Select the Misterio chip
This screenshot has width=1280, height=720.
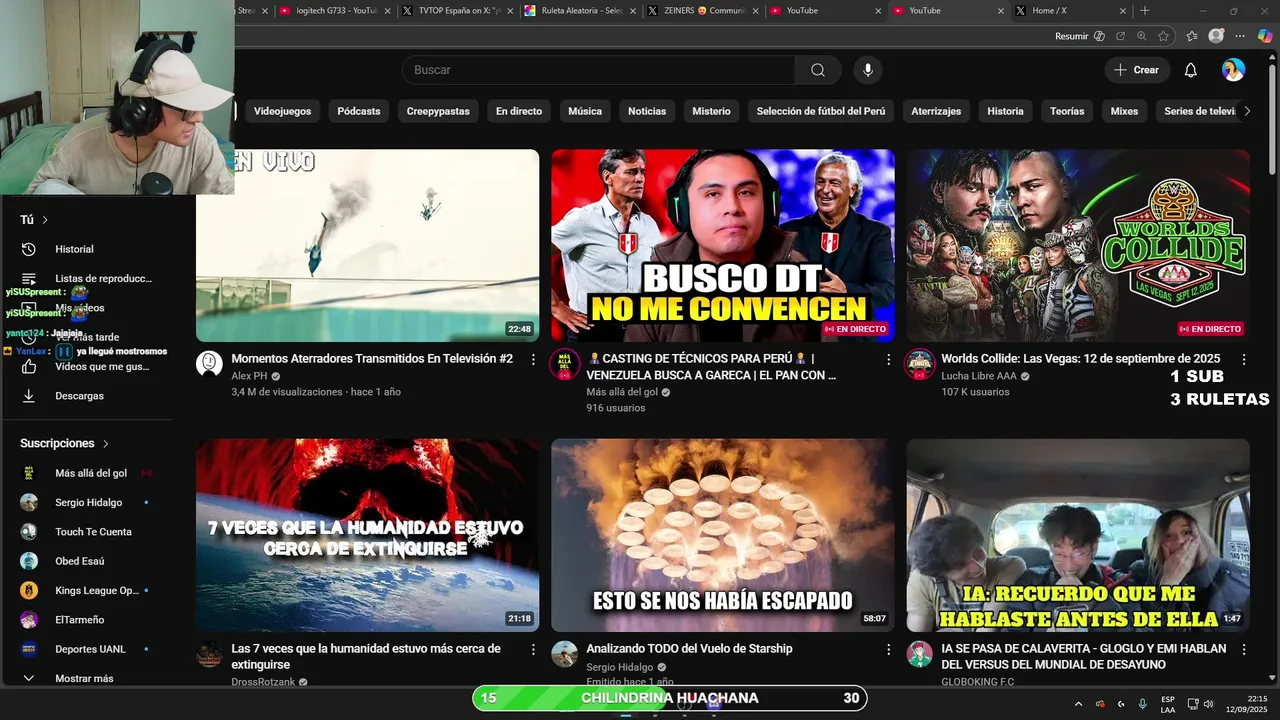pos(711,111)
